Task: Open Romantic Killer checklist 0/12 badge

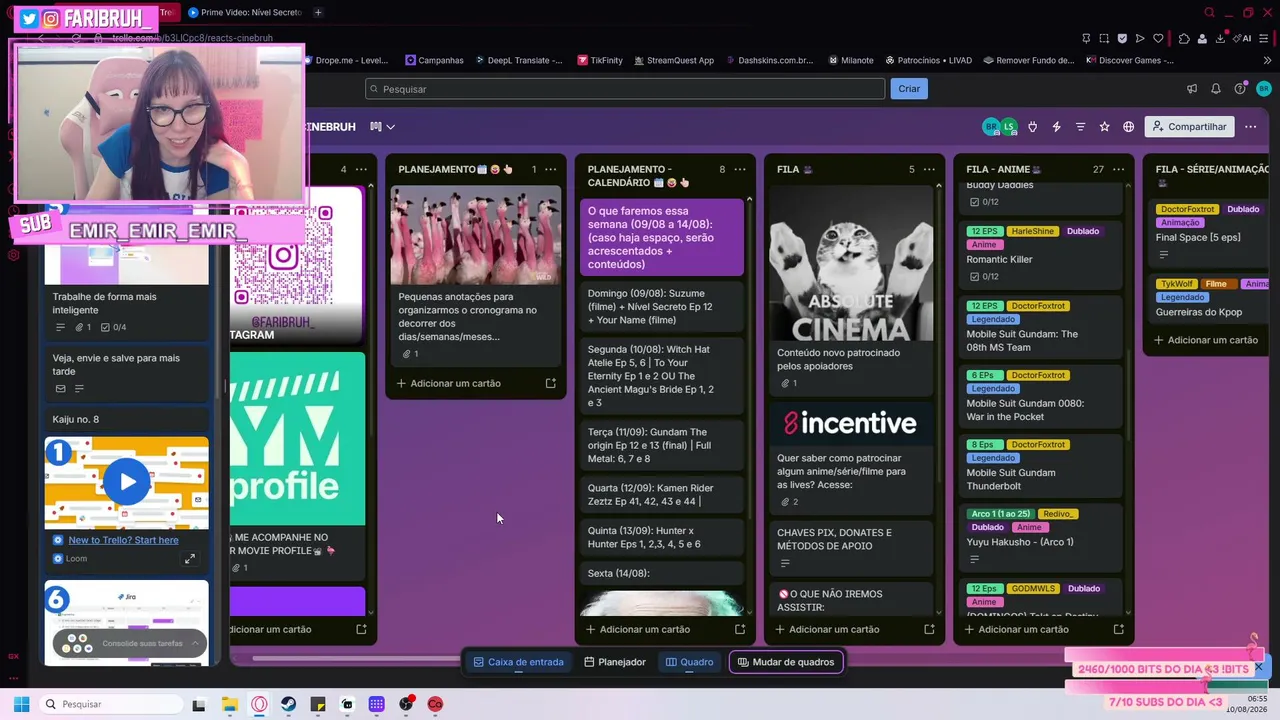Action: coord(985,276)
